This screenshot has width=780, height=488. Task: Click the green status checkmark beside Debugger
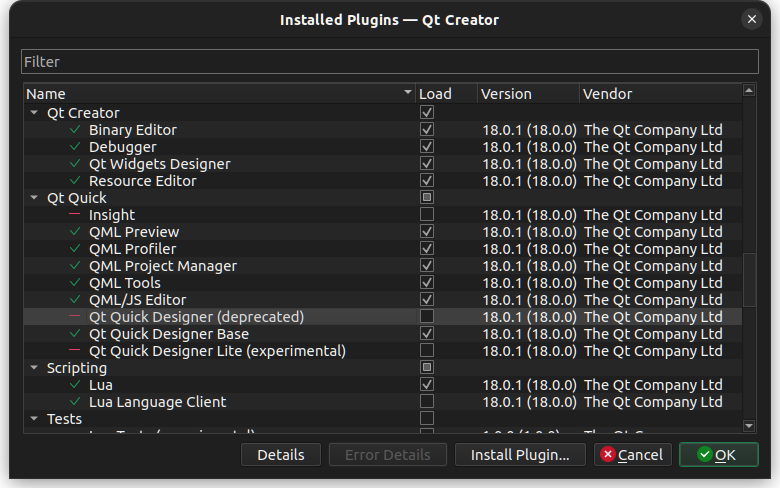(x=75, y=147)
